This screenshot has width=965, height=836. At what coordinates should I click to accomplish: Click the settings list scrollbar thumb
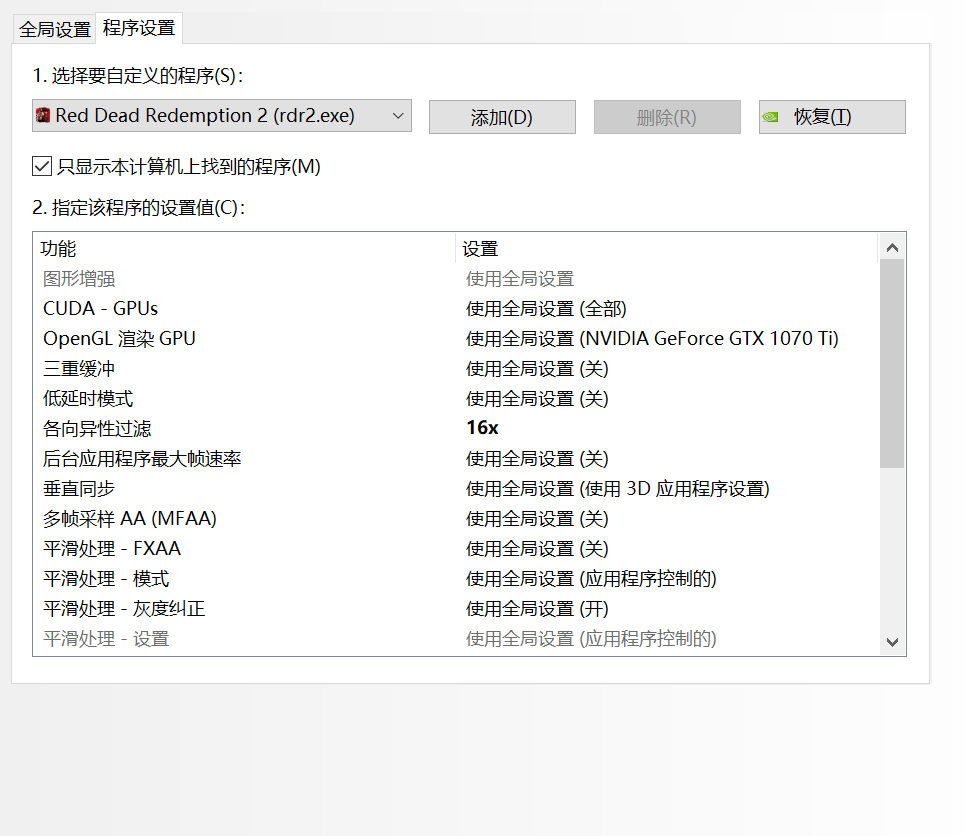pos(892,363)
